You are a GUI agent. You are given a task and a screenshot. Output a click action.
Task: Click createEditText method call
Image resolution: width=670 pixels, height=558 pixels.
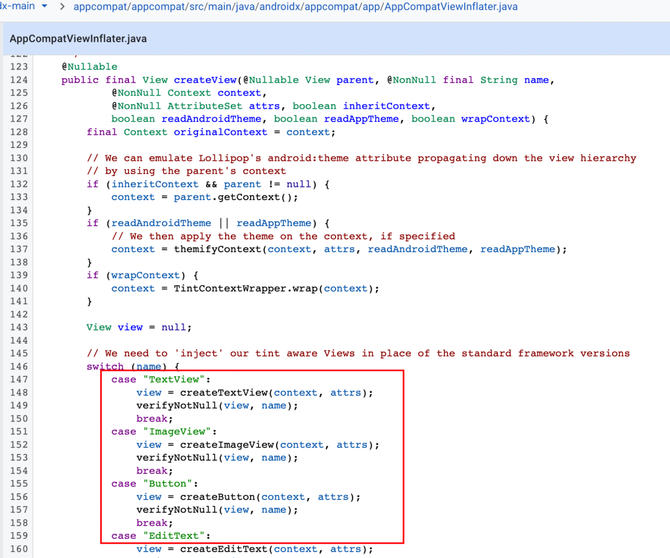click(212, 548)
